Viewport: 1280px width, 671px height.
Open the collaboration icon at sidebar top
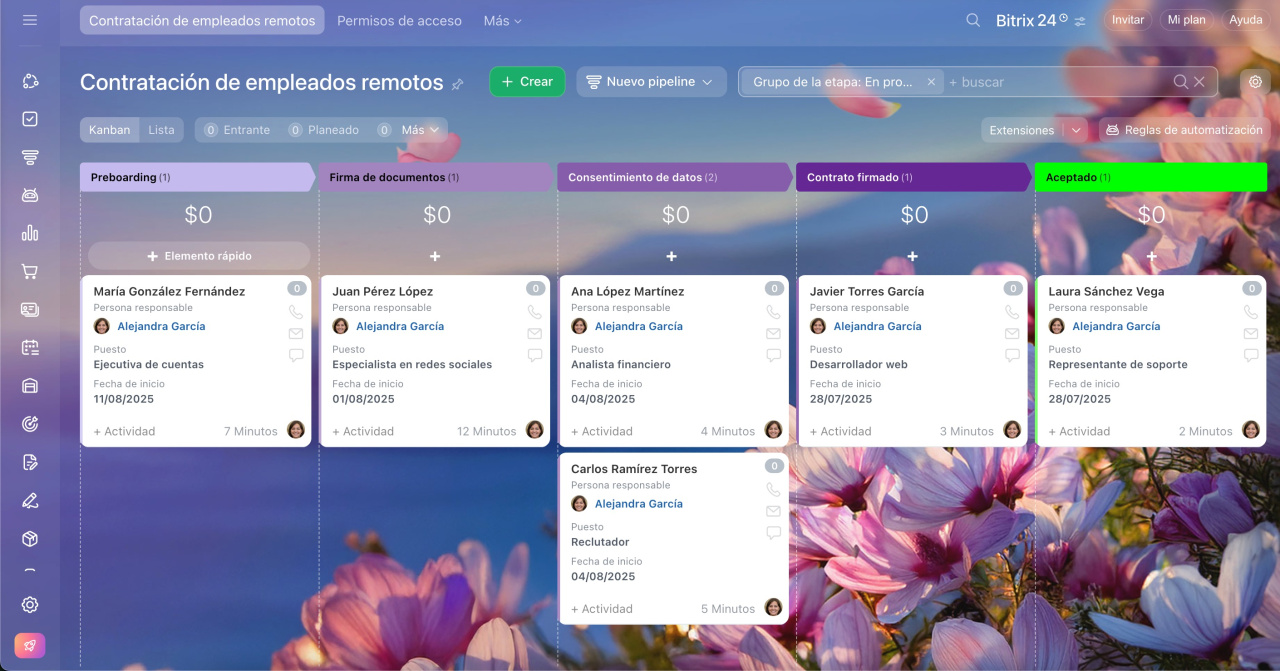(x=30, y=81)
